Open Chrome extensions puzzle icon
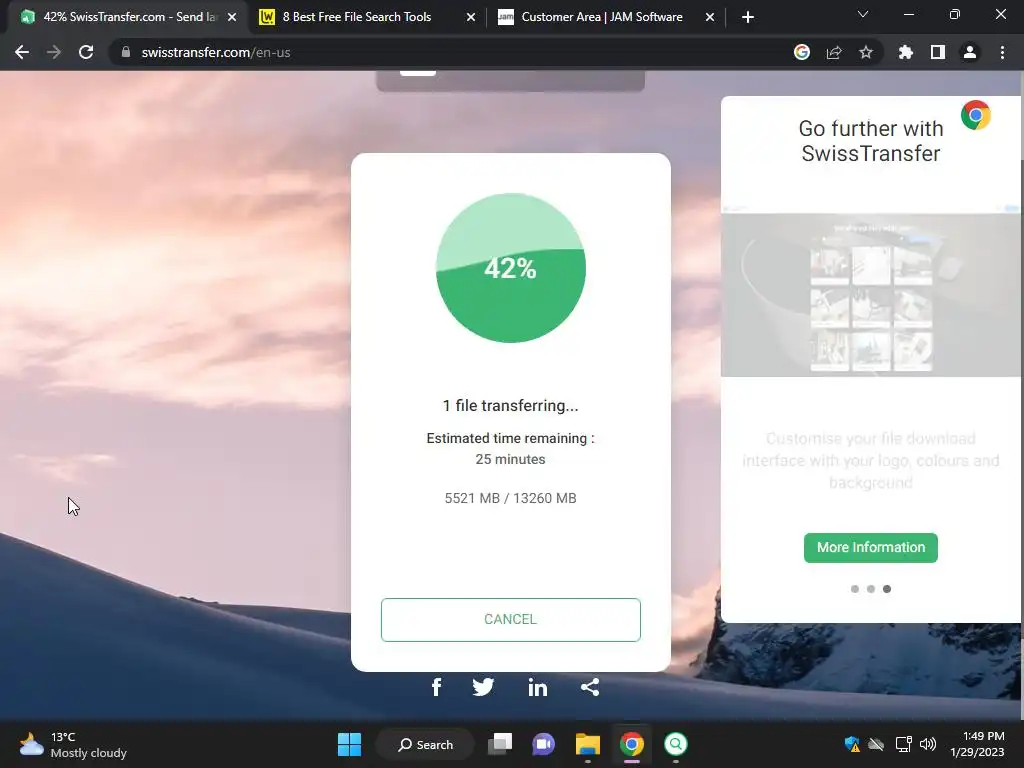The image size is (1024, 768). point(905,52)
